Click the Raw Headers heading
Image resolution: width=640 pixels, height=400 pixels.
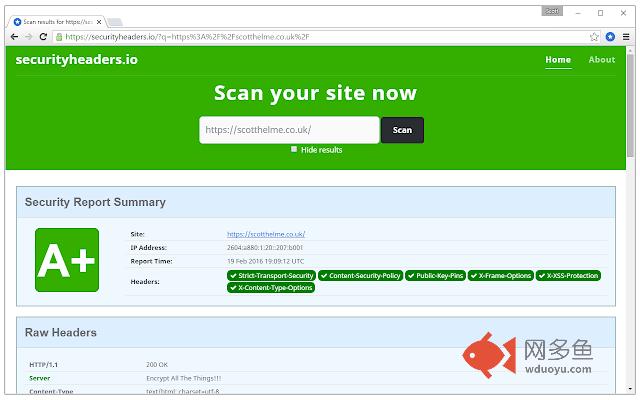click(61, 332)
